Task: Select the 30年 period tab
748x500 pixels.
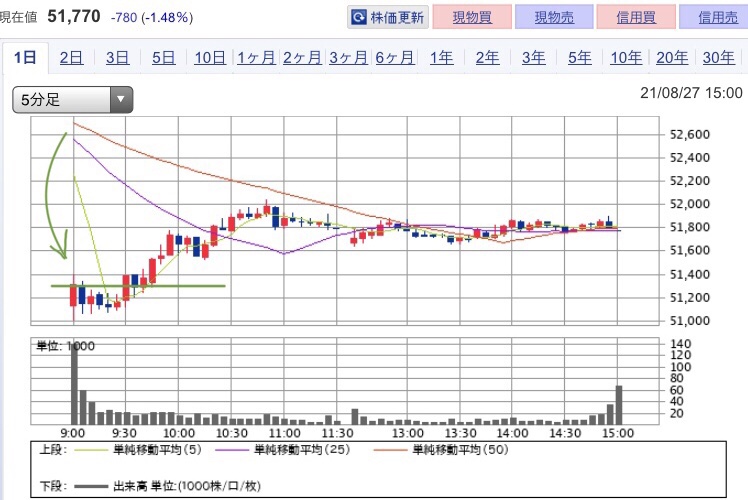Action: tap(718, 58)
